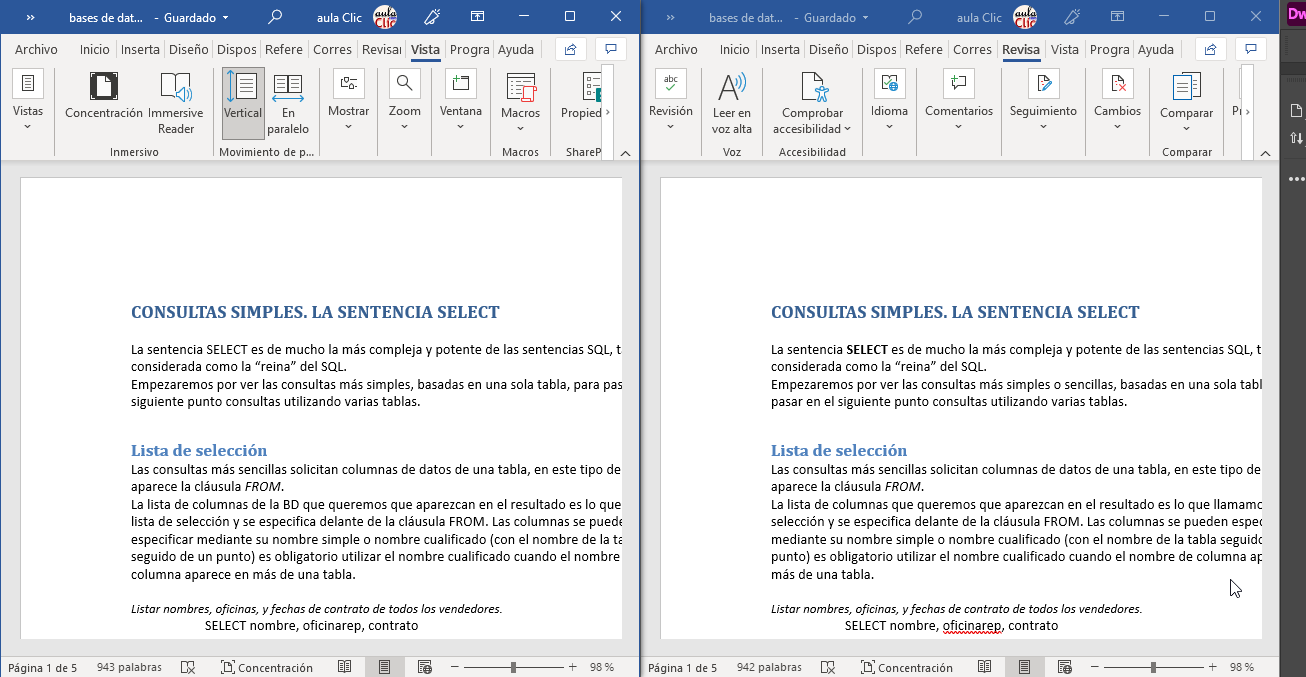Click Share icon in right window

click(x=1211, y=49)
